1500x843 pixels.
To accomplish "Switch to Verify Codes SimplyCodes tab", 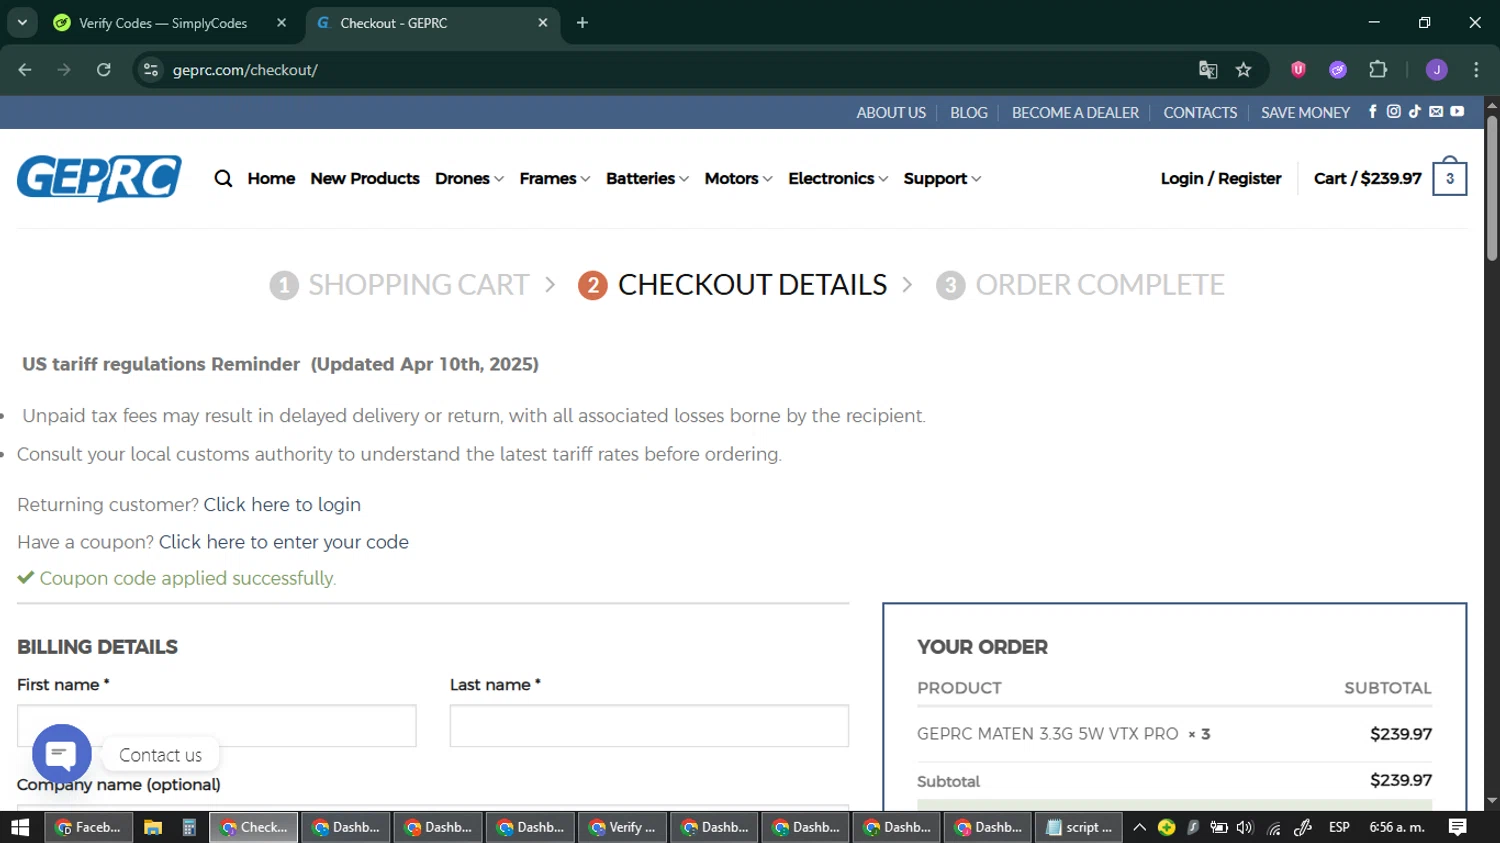I will coord(165,23).
